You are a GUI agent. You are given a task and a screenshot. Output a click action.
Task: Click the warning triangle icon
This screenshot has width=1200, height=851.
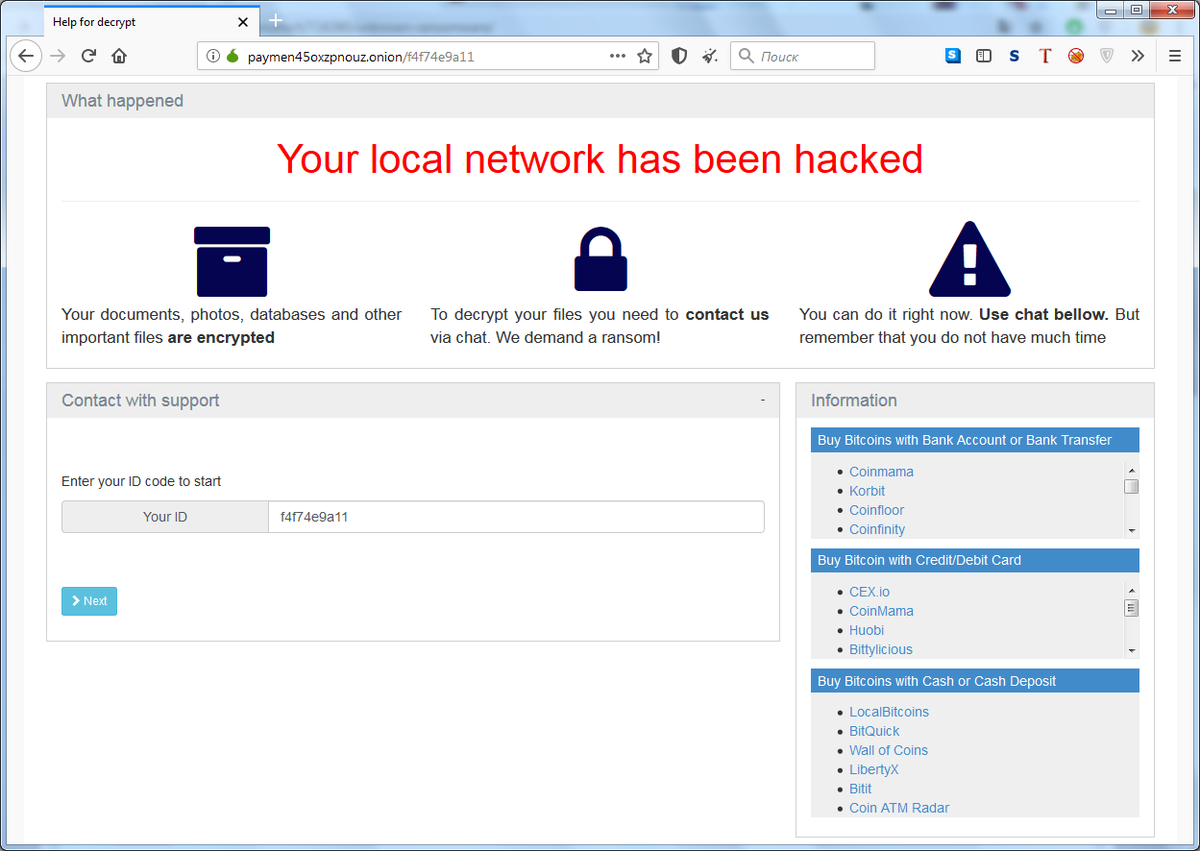click(x=970, y=259)
